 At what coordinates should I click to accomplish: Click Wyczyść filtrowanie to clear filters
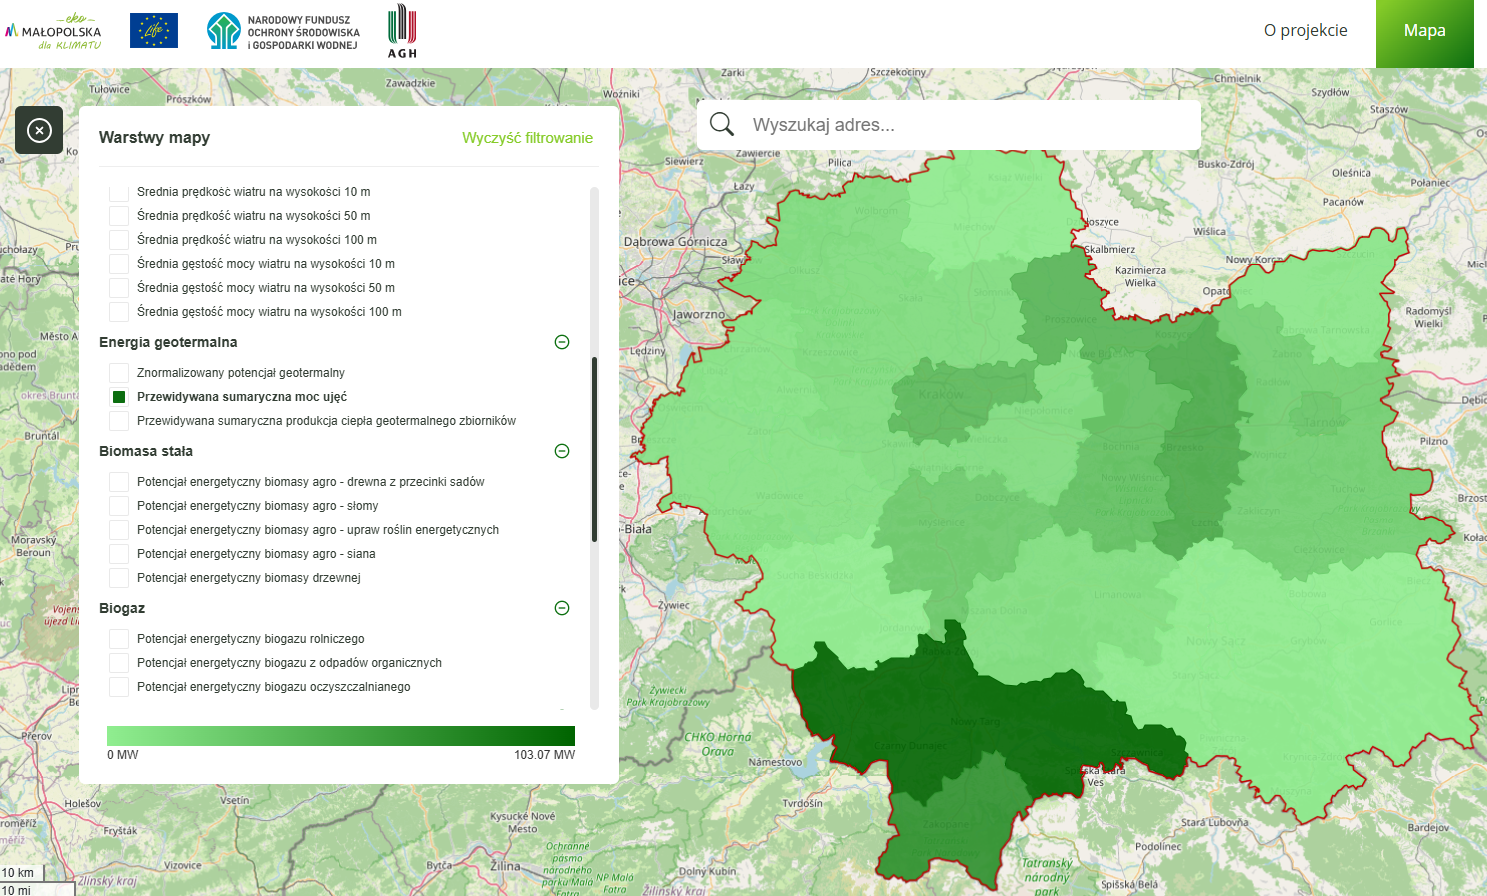tap(527, 138)
